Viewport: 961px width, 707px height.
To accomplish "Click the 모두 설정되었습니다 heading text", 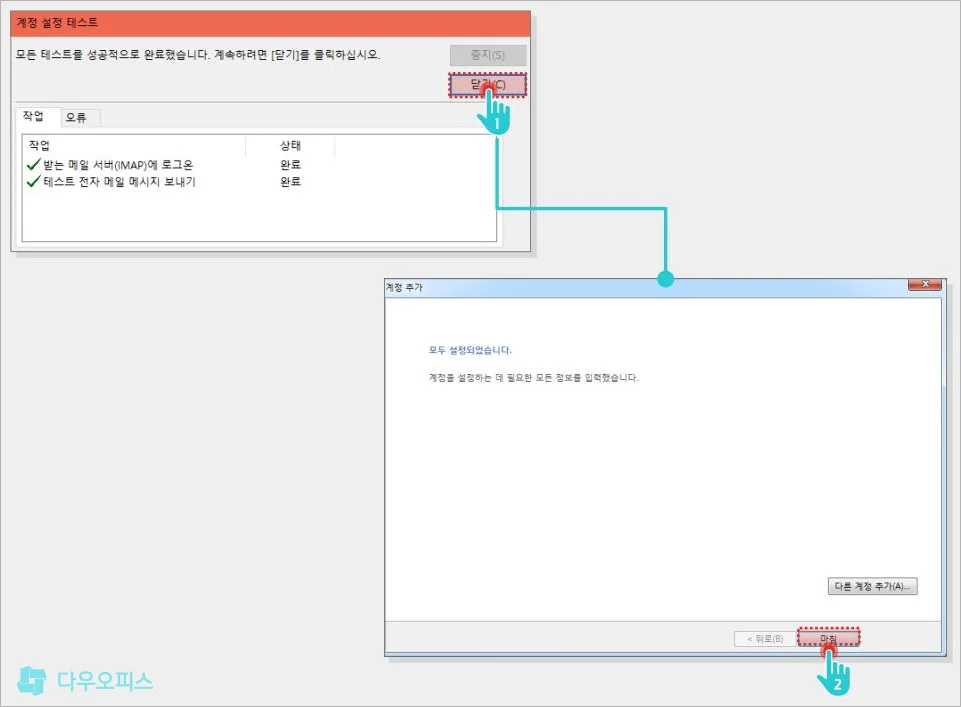I will click(470, 350).
